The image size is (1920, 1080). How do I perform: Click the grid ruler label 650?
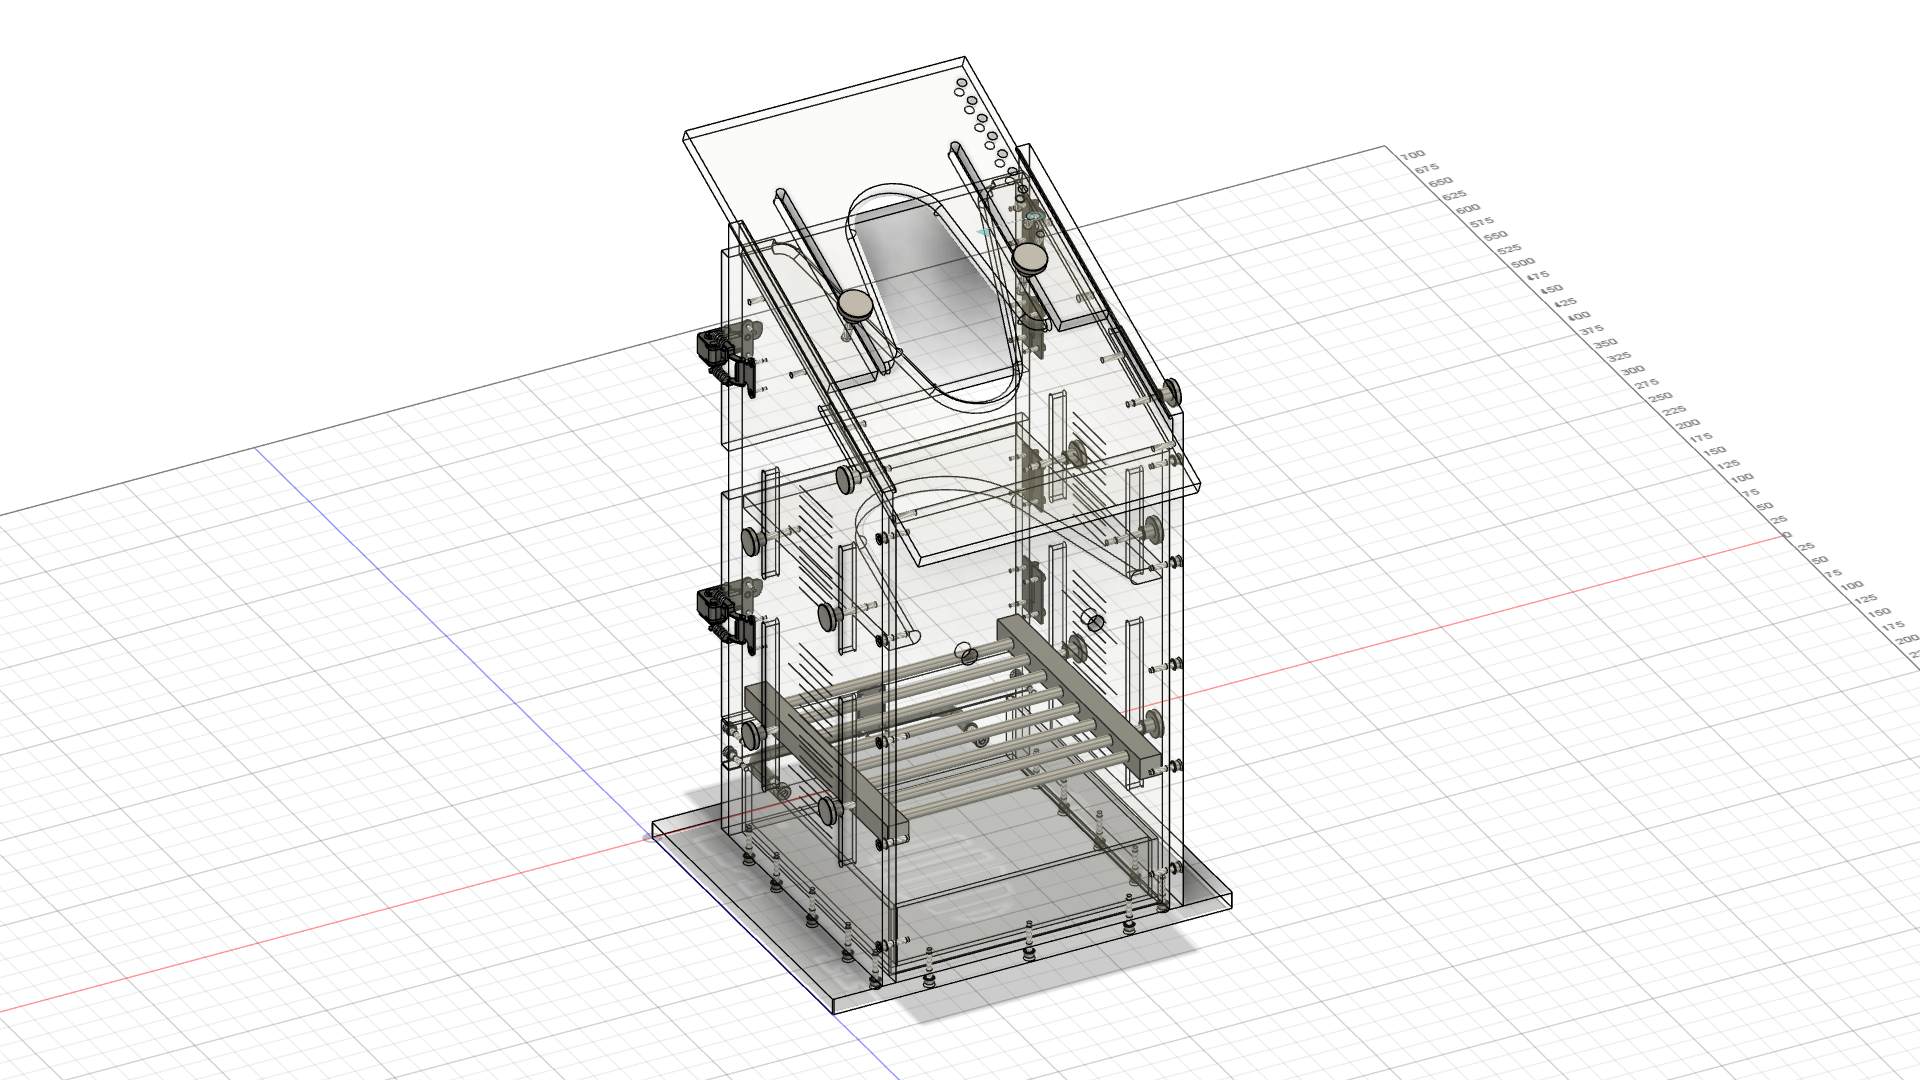pyautogui.click(x=1441, y=183)
